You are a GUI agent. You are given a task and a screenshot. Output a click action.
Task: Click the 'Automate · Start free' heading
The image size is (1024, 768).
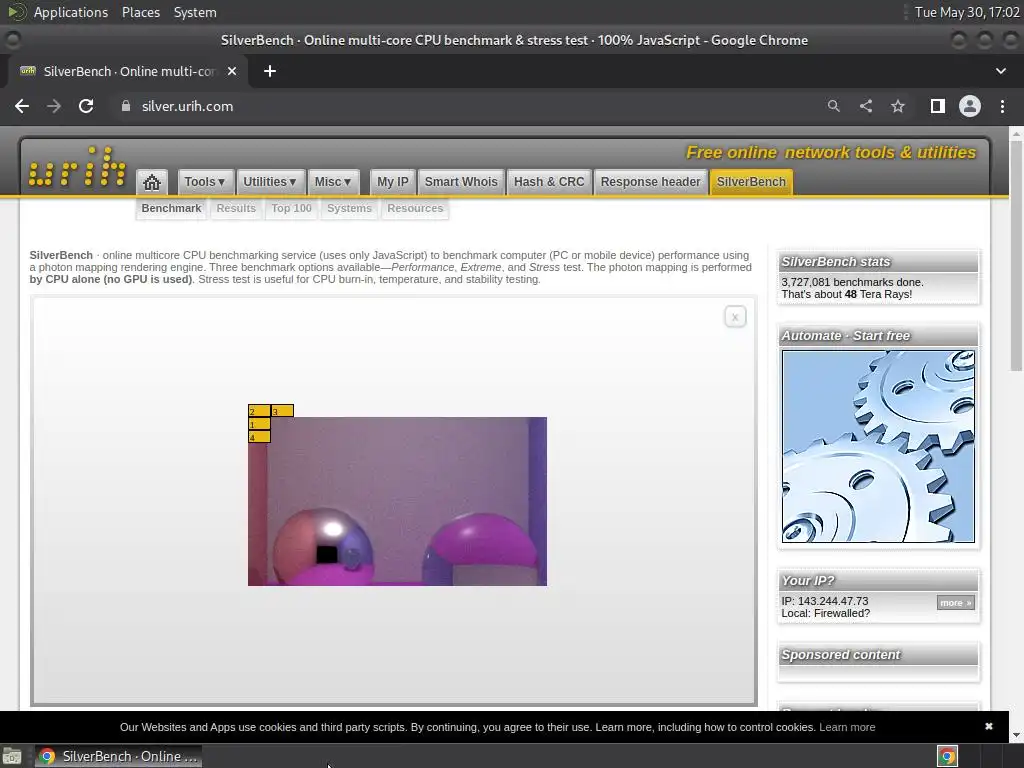click(846, 336)
